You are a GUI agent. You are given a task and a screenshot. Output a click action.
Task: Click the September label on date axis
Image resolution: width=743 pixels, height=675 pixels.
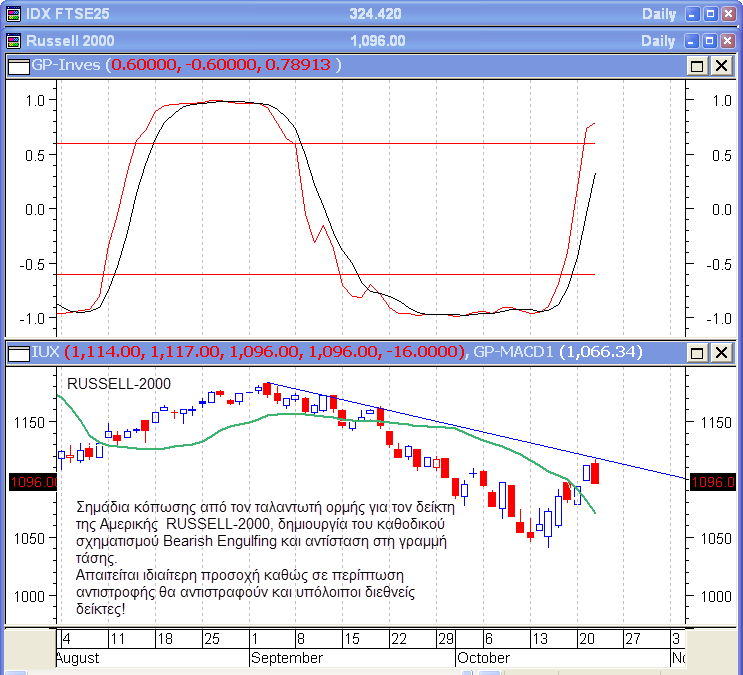(286, 658)
